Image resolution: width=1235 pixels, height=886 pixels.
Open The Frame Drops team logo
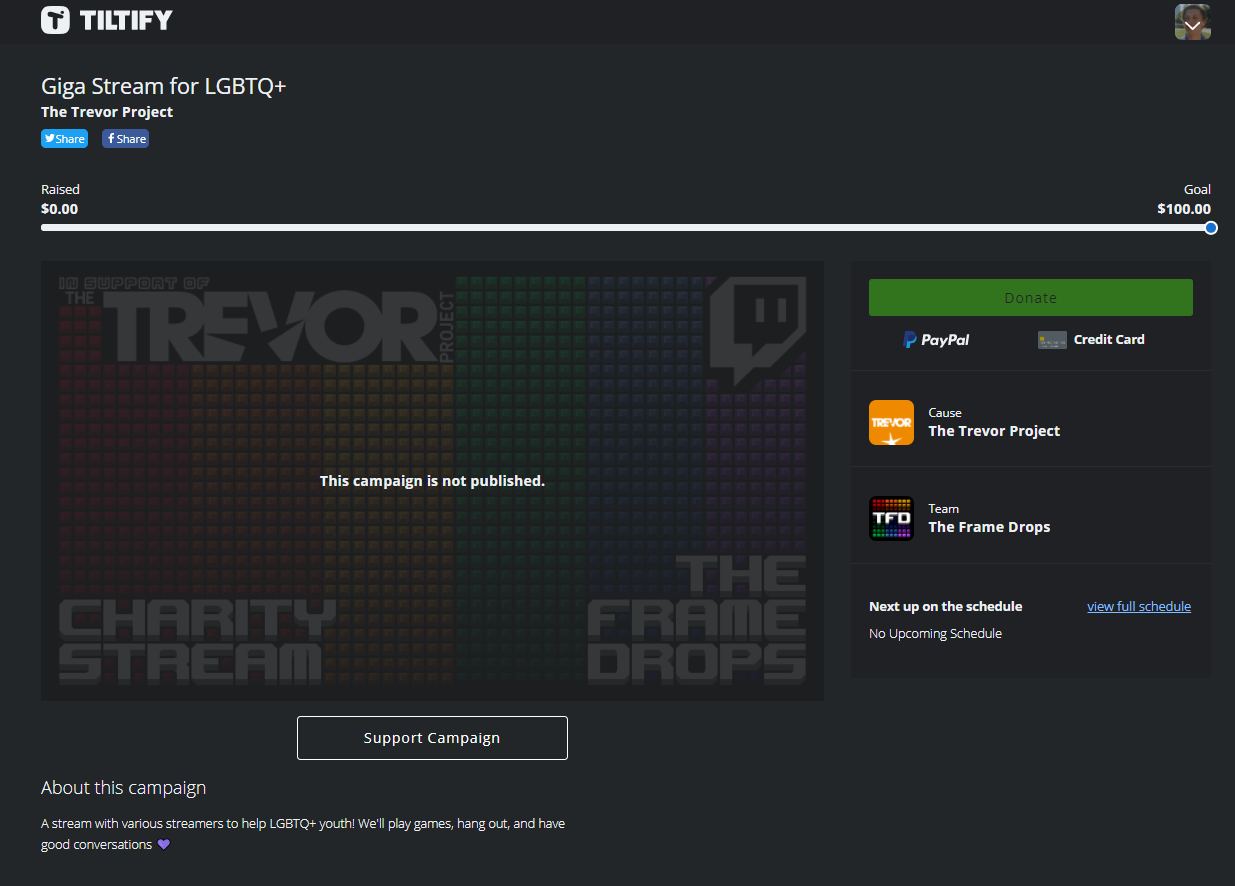pos(891,518)
